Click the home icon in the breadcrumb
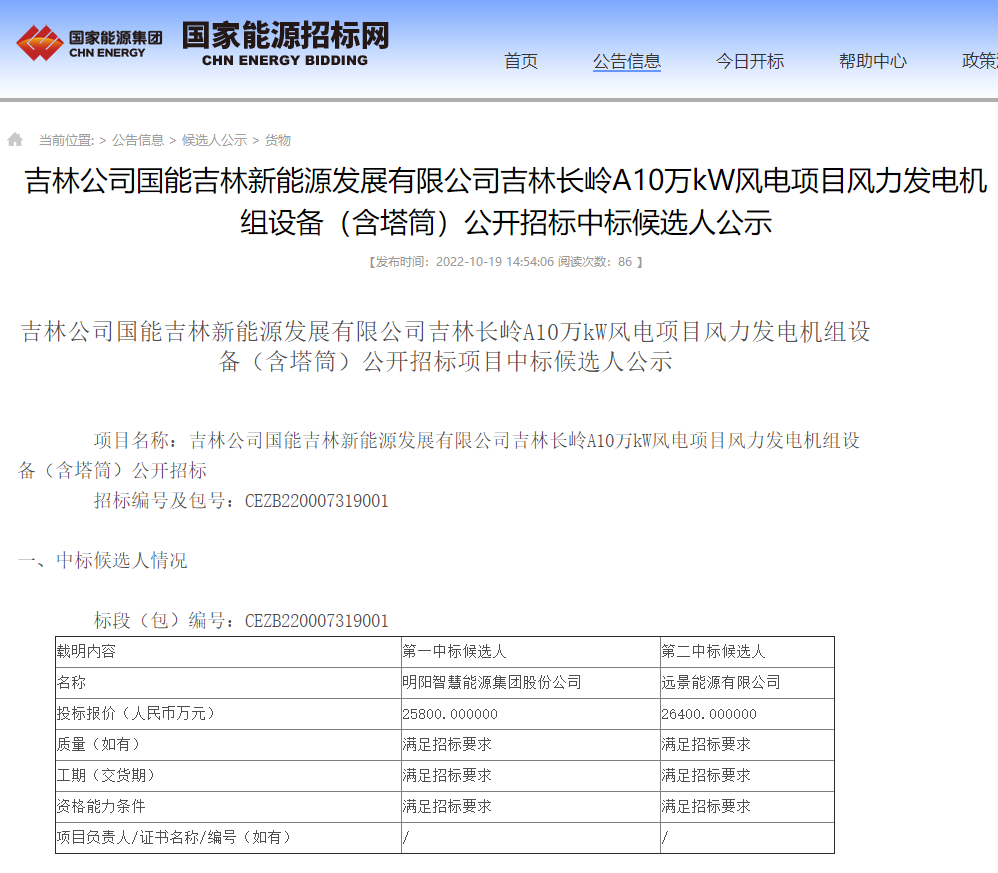The width and height of the screenshot is (998, 873). pos(15,139)
